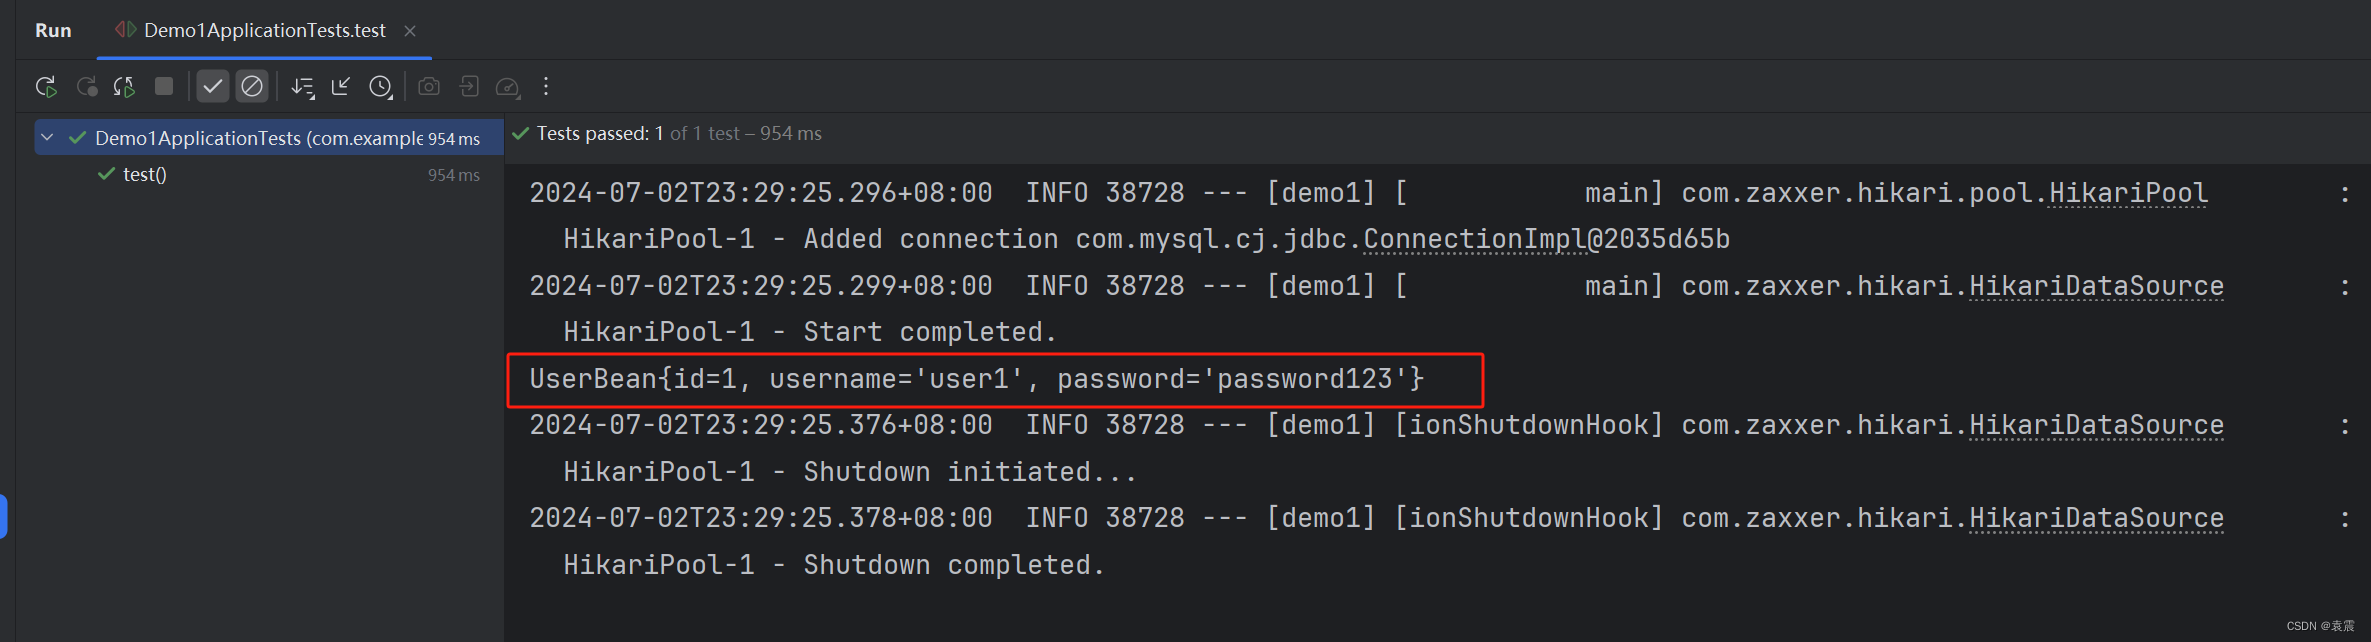Take a screenshot with the camera icon
This screenshot has height=642, width=2371.
428,87
